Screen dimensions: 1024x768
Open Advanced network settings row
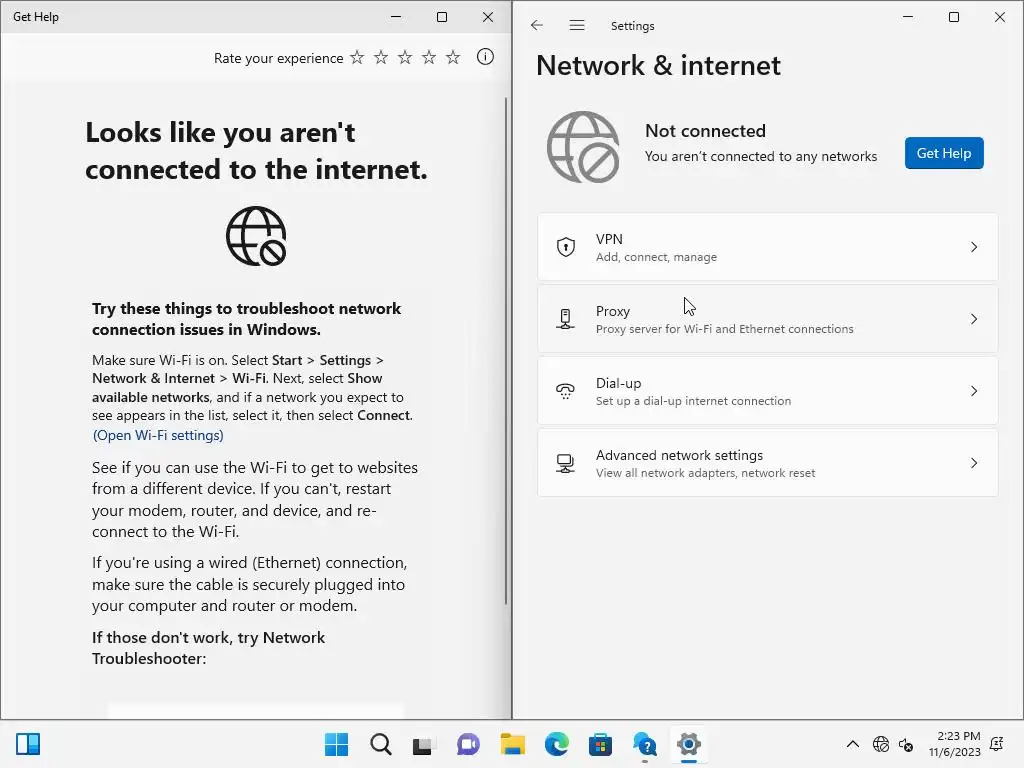[767, 463]
